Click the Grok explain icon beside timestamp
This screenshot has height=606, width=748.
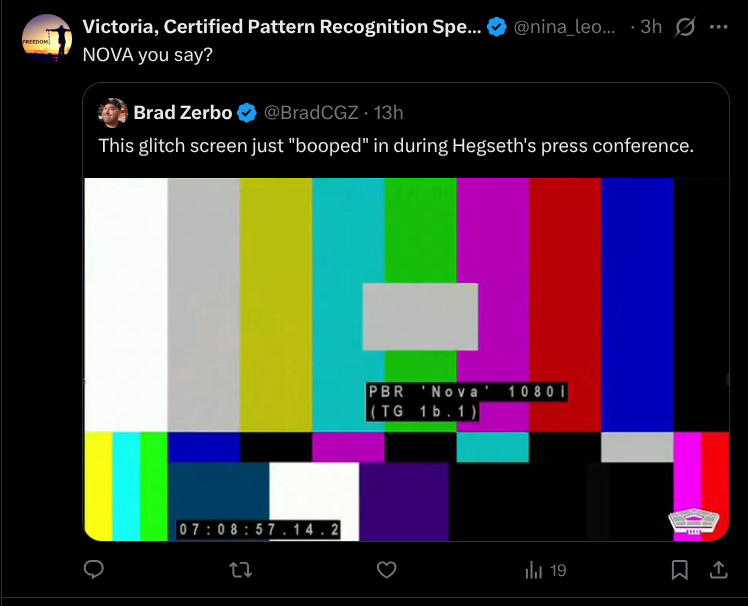coord(685,27)
